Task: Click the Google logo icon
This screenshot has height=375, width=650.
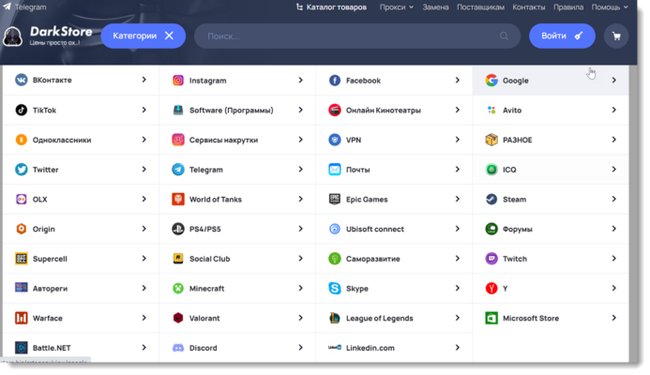Action: (491, 80)
